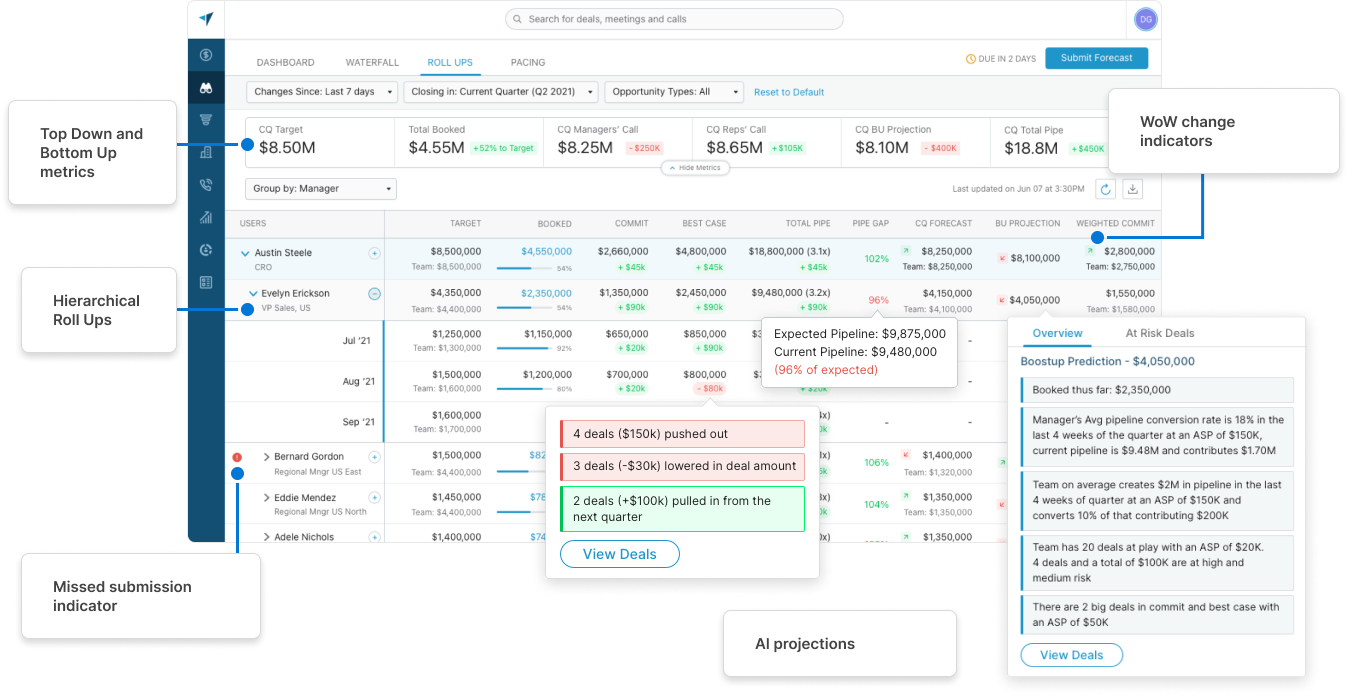Open the bar chart analytics sidebar icon
This screenshot has height=697, width=1348.
[x=206, y=217]
